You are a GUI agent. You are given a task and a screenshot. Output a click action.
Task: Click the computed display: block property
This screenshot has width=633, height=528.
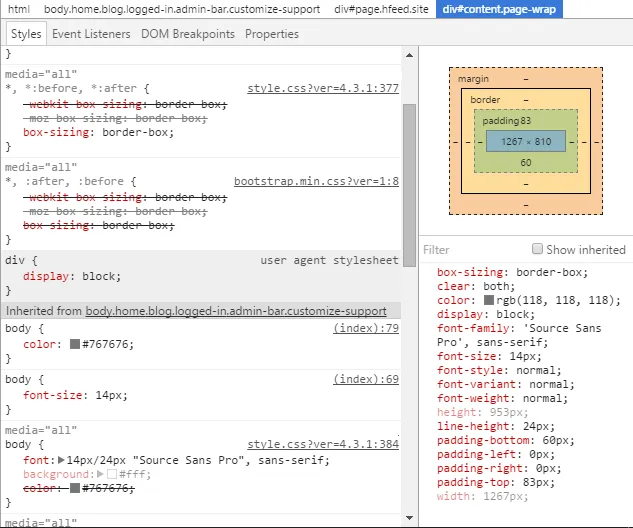[x=486, y=314]
